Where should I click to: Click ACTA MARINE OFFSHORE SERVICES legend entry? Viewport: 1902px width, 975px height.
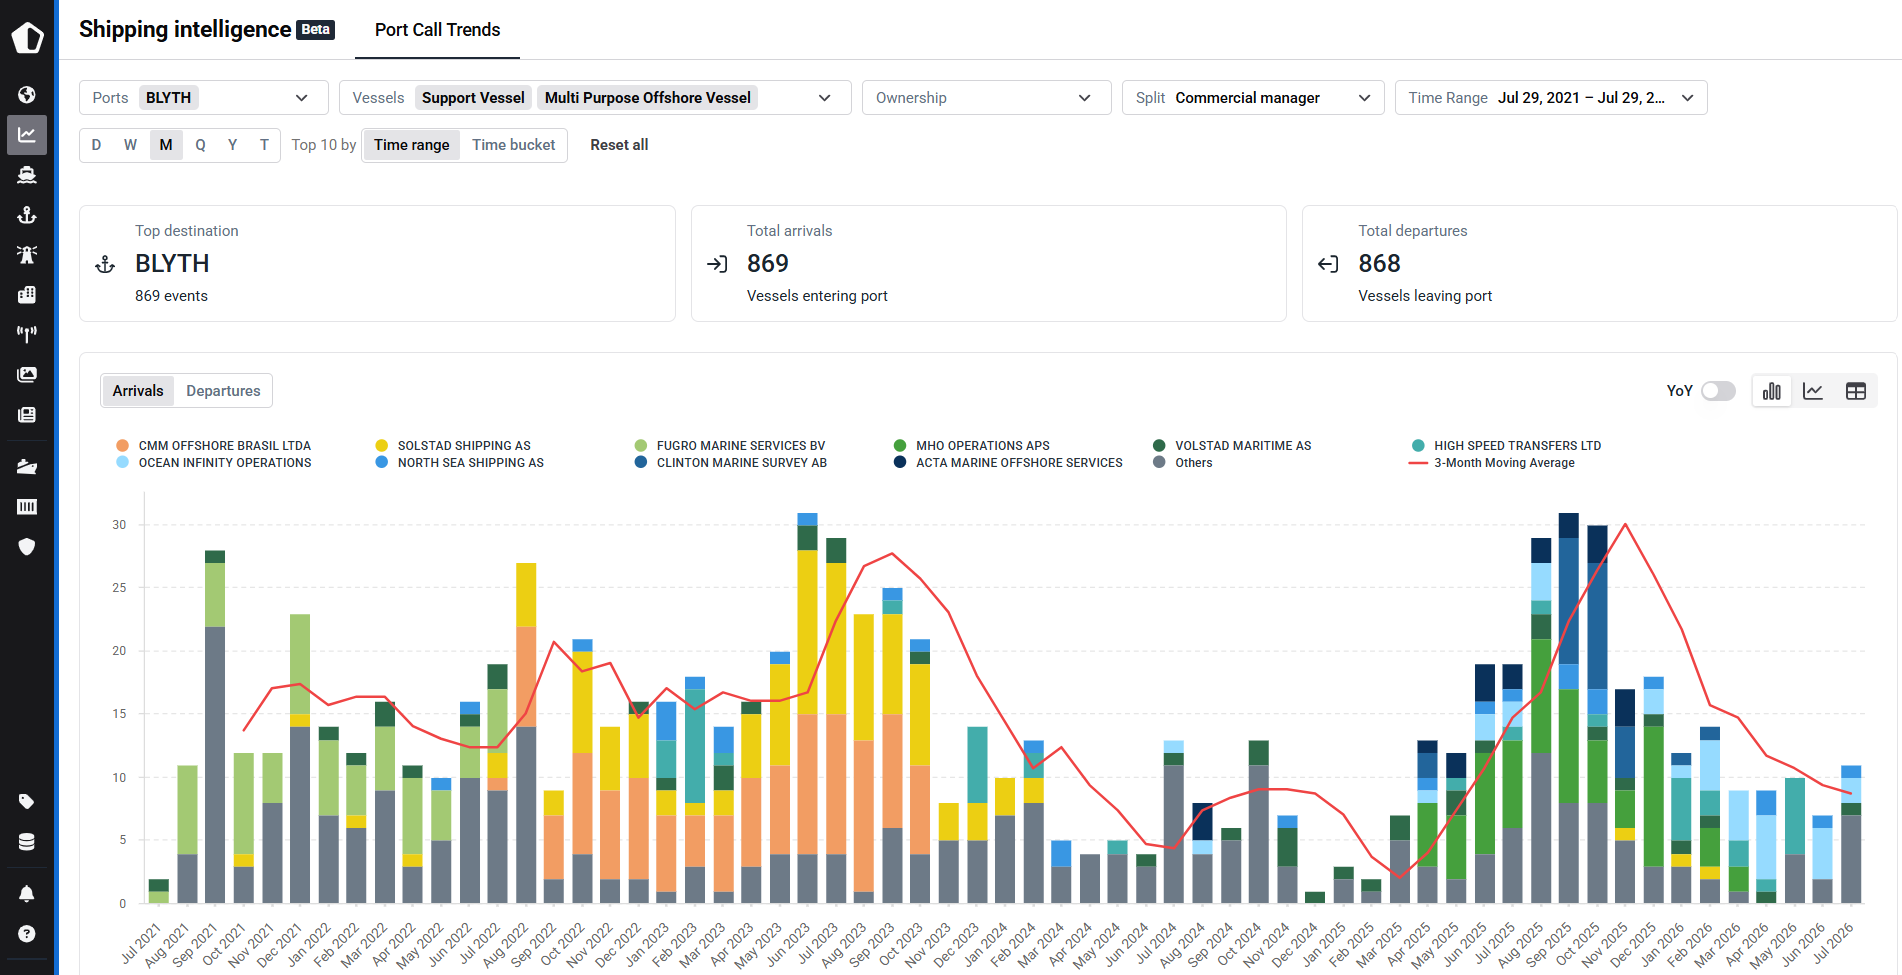tap(1008, 463)
